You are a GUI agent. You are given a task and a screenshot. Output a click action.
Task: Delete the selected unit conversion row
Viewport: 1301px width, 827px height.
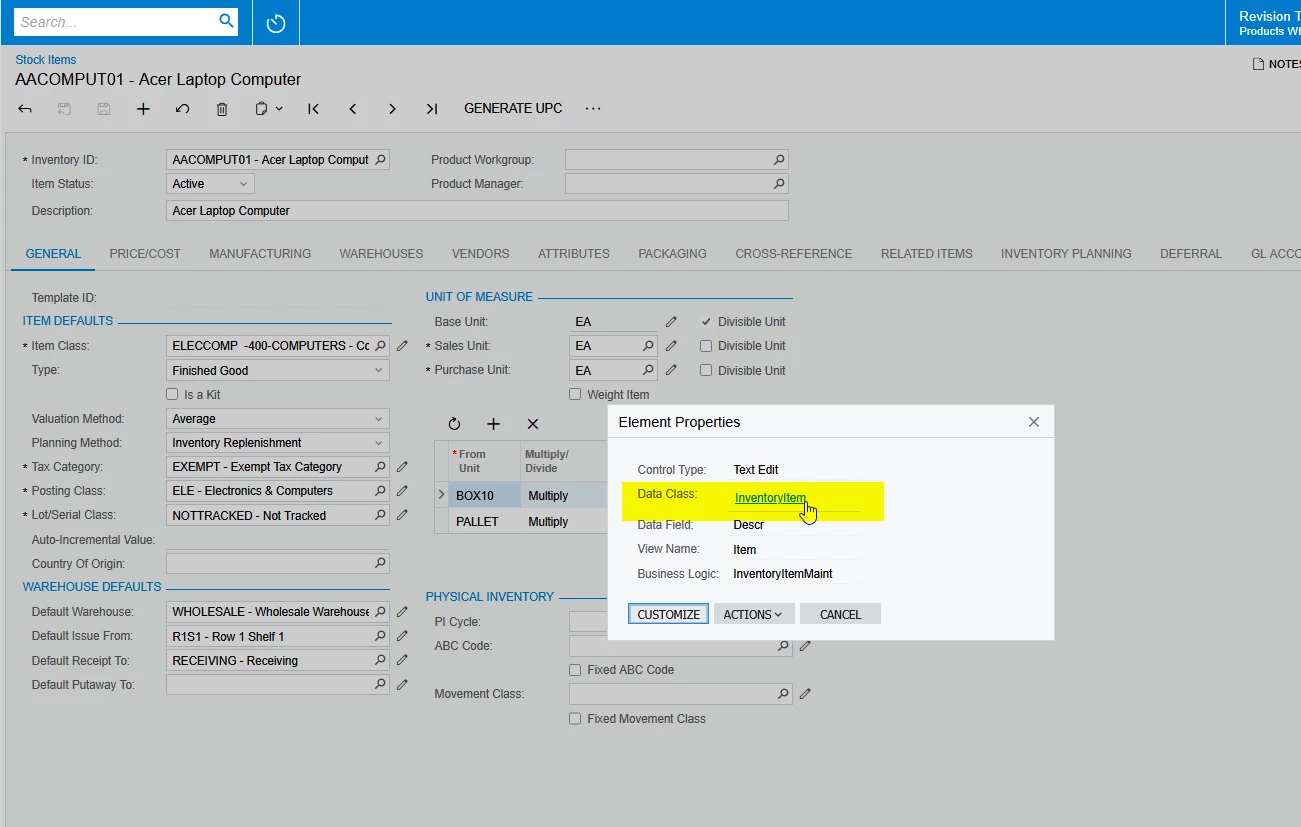pos(533,424)
